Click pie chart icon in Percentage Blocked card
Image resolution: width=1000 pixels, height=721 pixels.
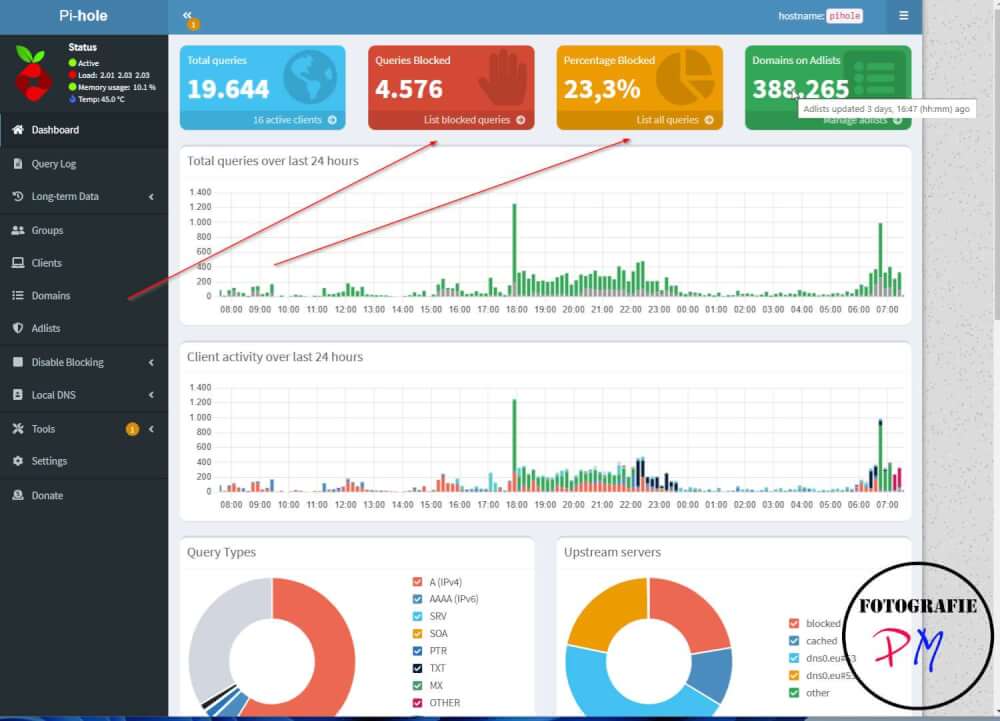coord(686,78)
